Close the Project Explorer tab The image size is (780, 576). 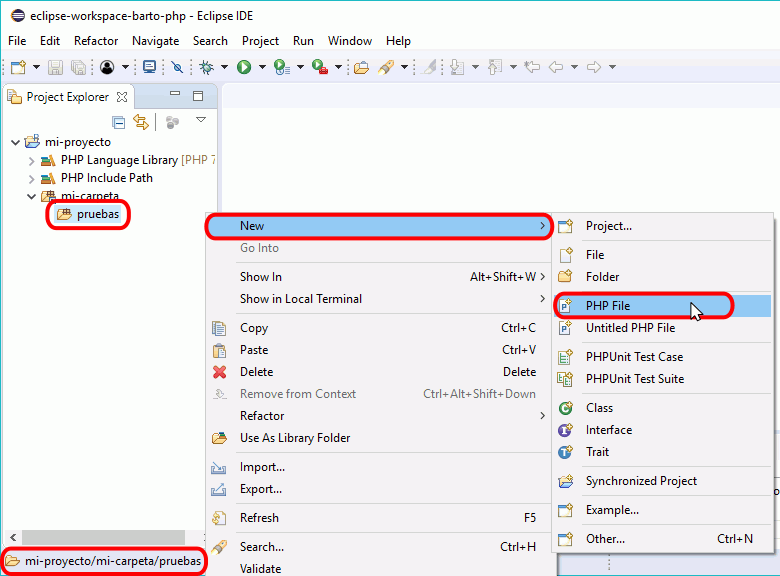click(122, 97)
